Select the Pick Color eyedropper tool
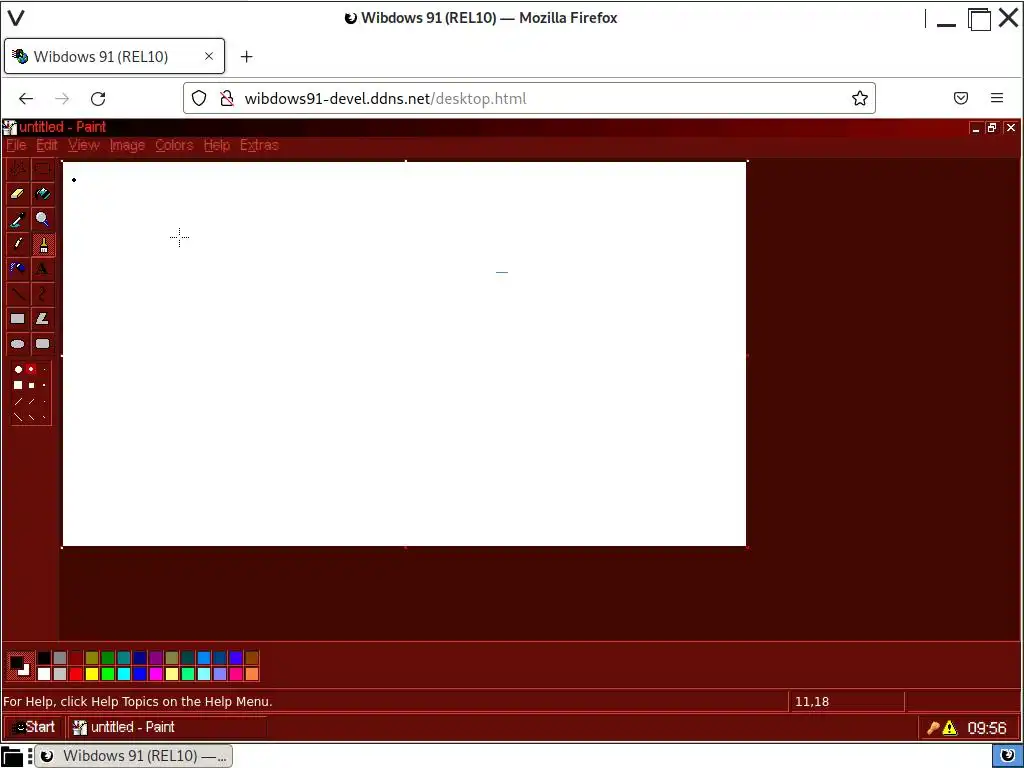Screen dimensions: 1024x768 [18, 219]
